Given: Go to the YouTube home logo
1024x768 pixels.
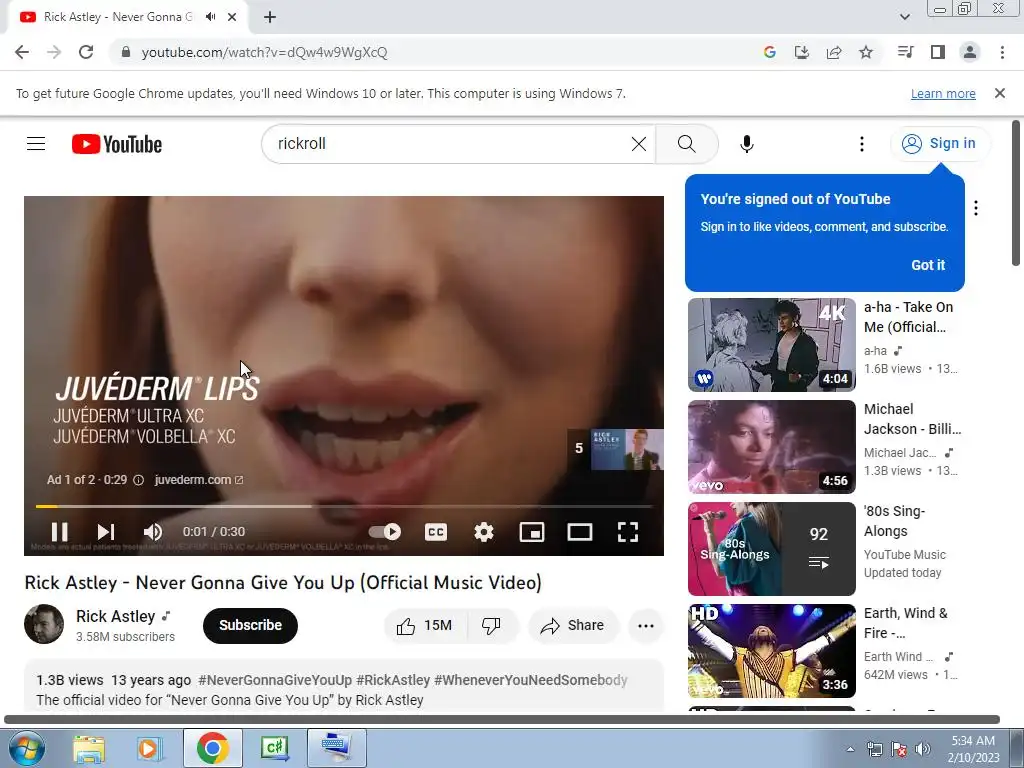Looking at the screenshot, I should (117, 144).
